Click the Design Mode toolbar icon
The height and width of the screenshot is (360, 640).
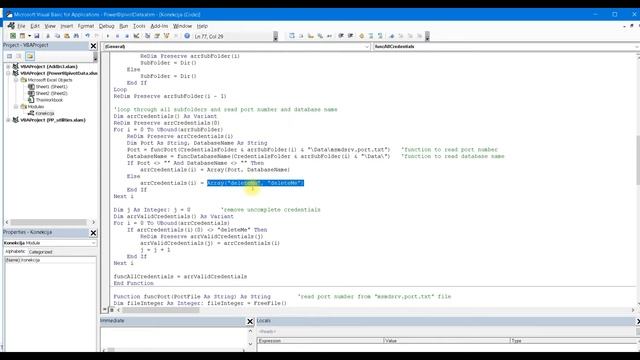click(x=136, y=36)
